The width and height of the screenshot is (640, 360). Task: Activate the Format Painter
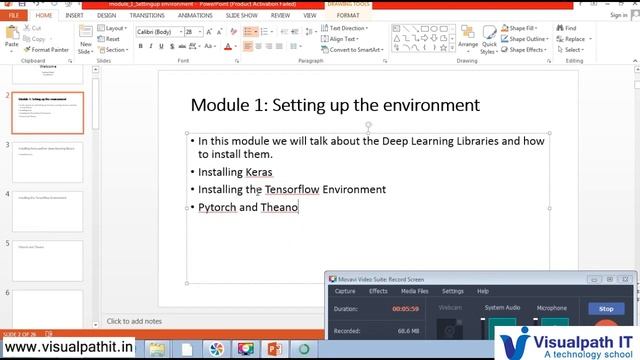pos(46,49)
